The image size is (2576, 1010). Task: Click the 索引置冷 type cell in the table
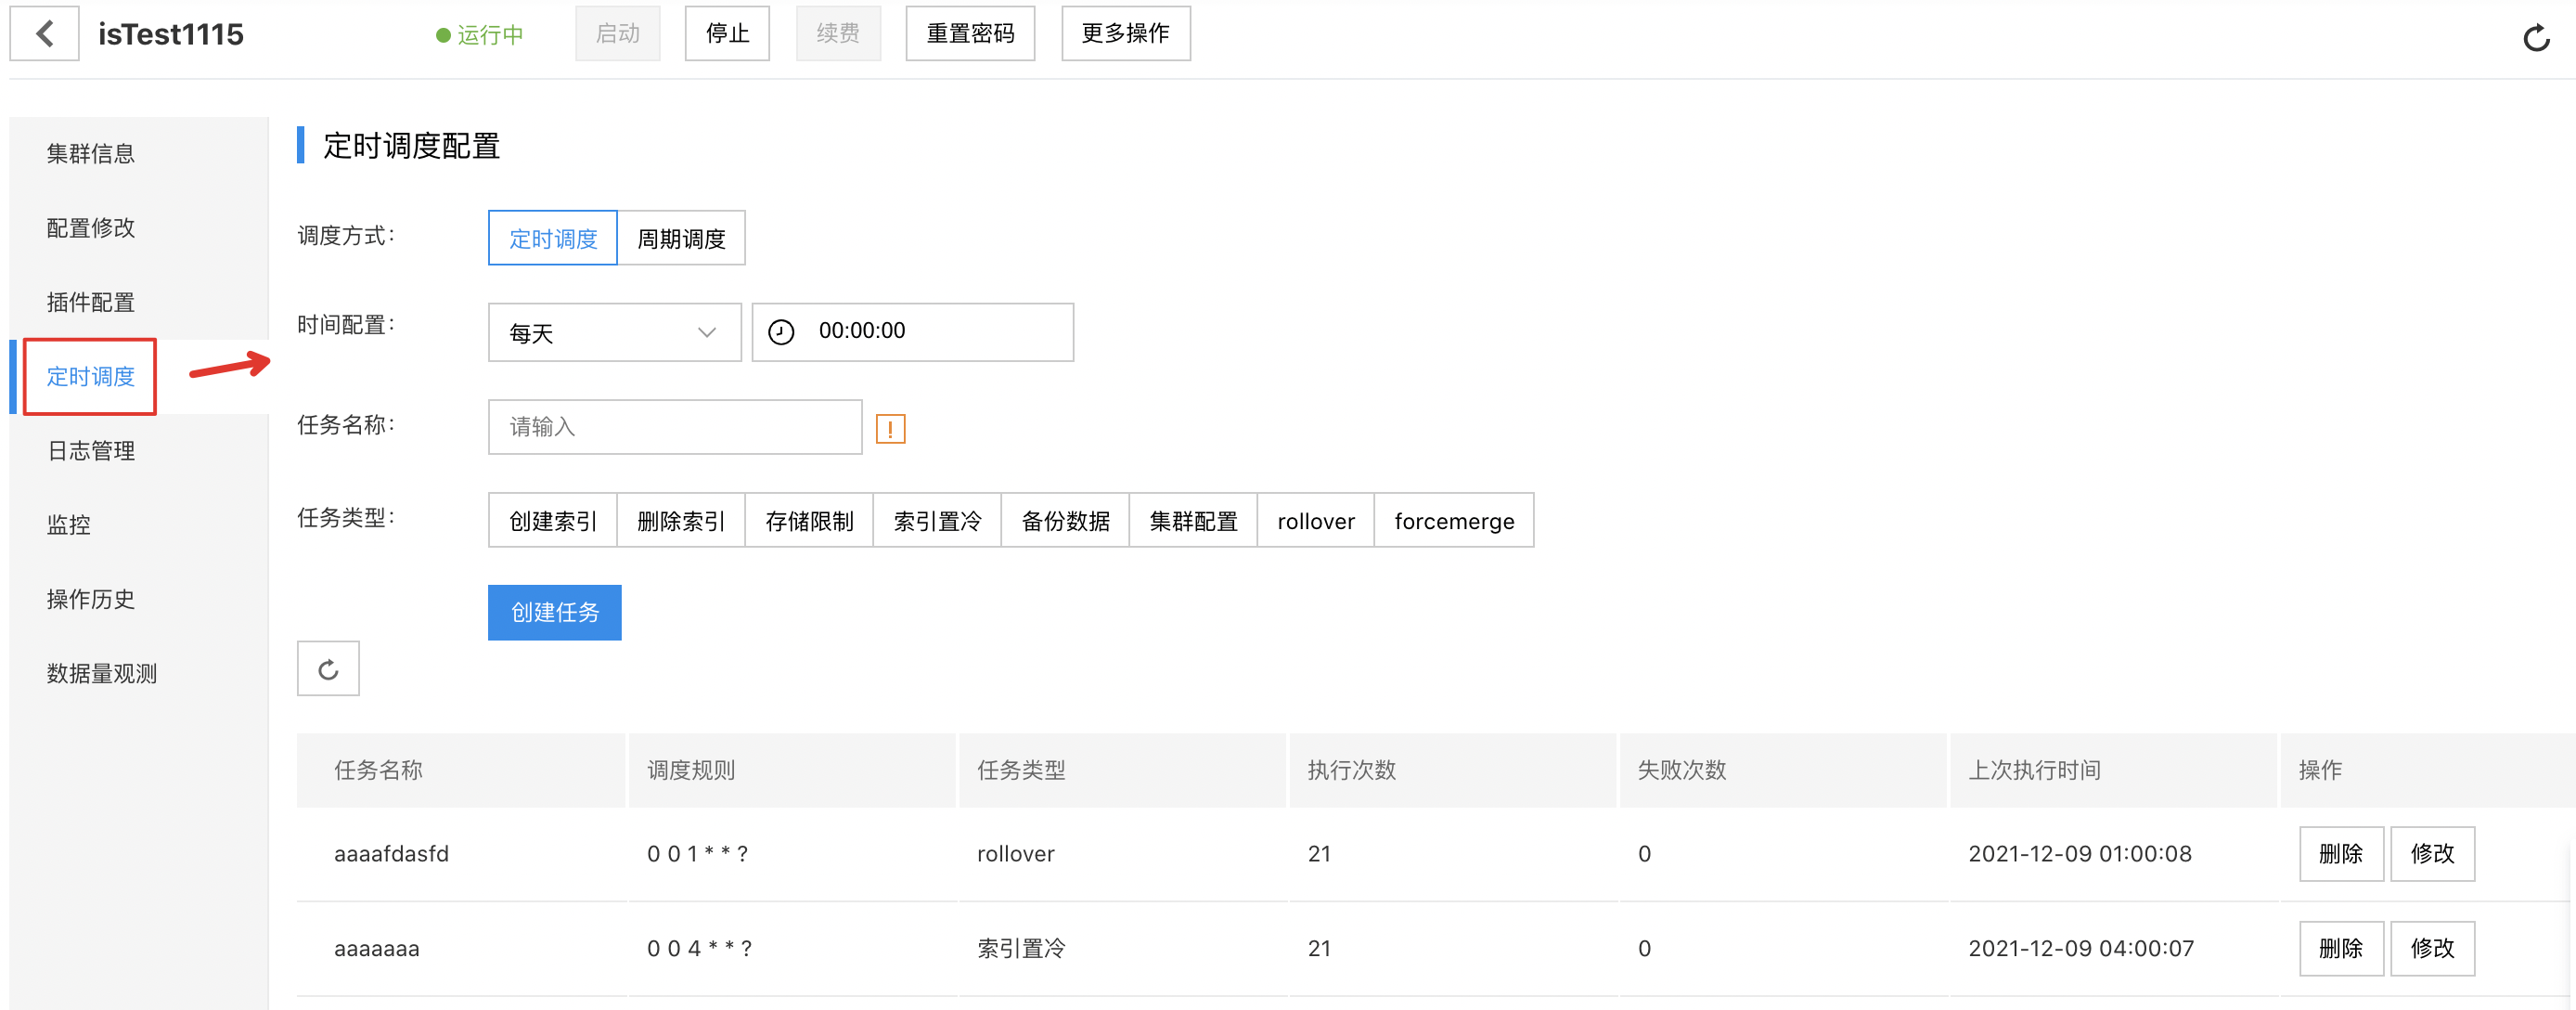1021,948
